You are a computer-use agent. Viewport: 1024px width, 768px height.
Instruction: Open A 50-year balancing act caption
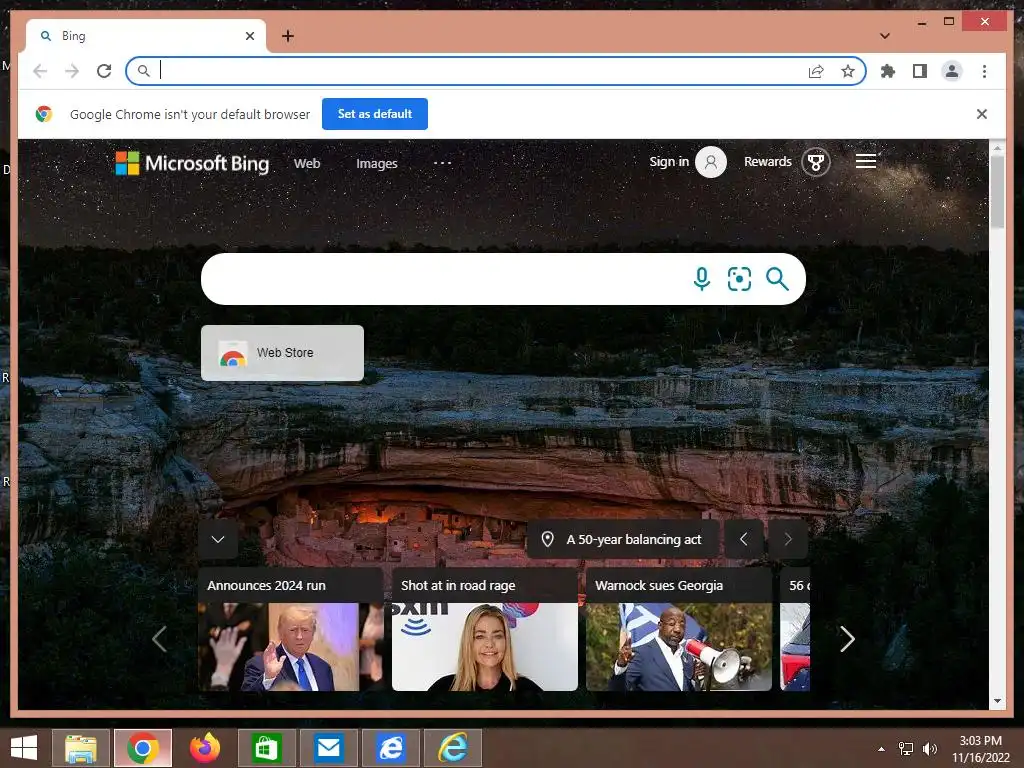633,539
